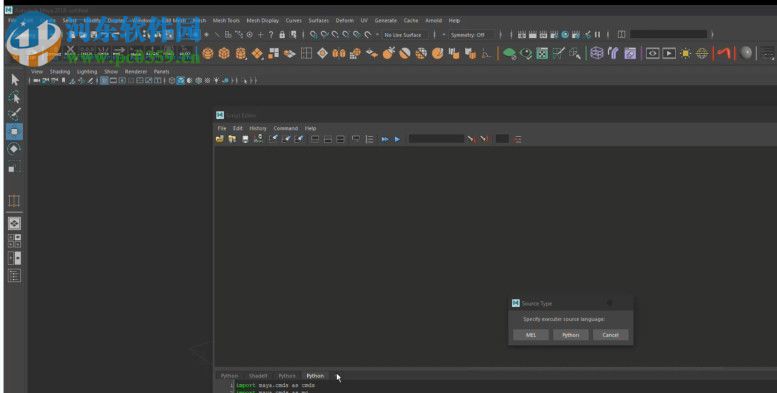Click the yellow wireframe globe shelf icon

tap(702, 53)
